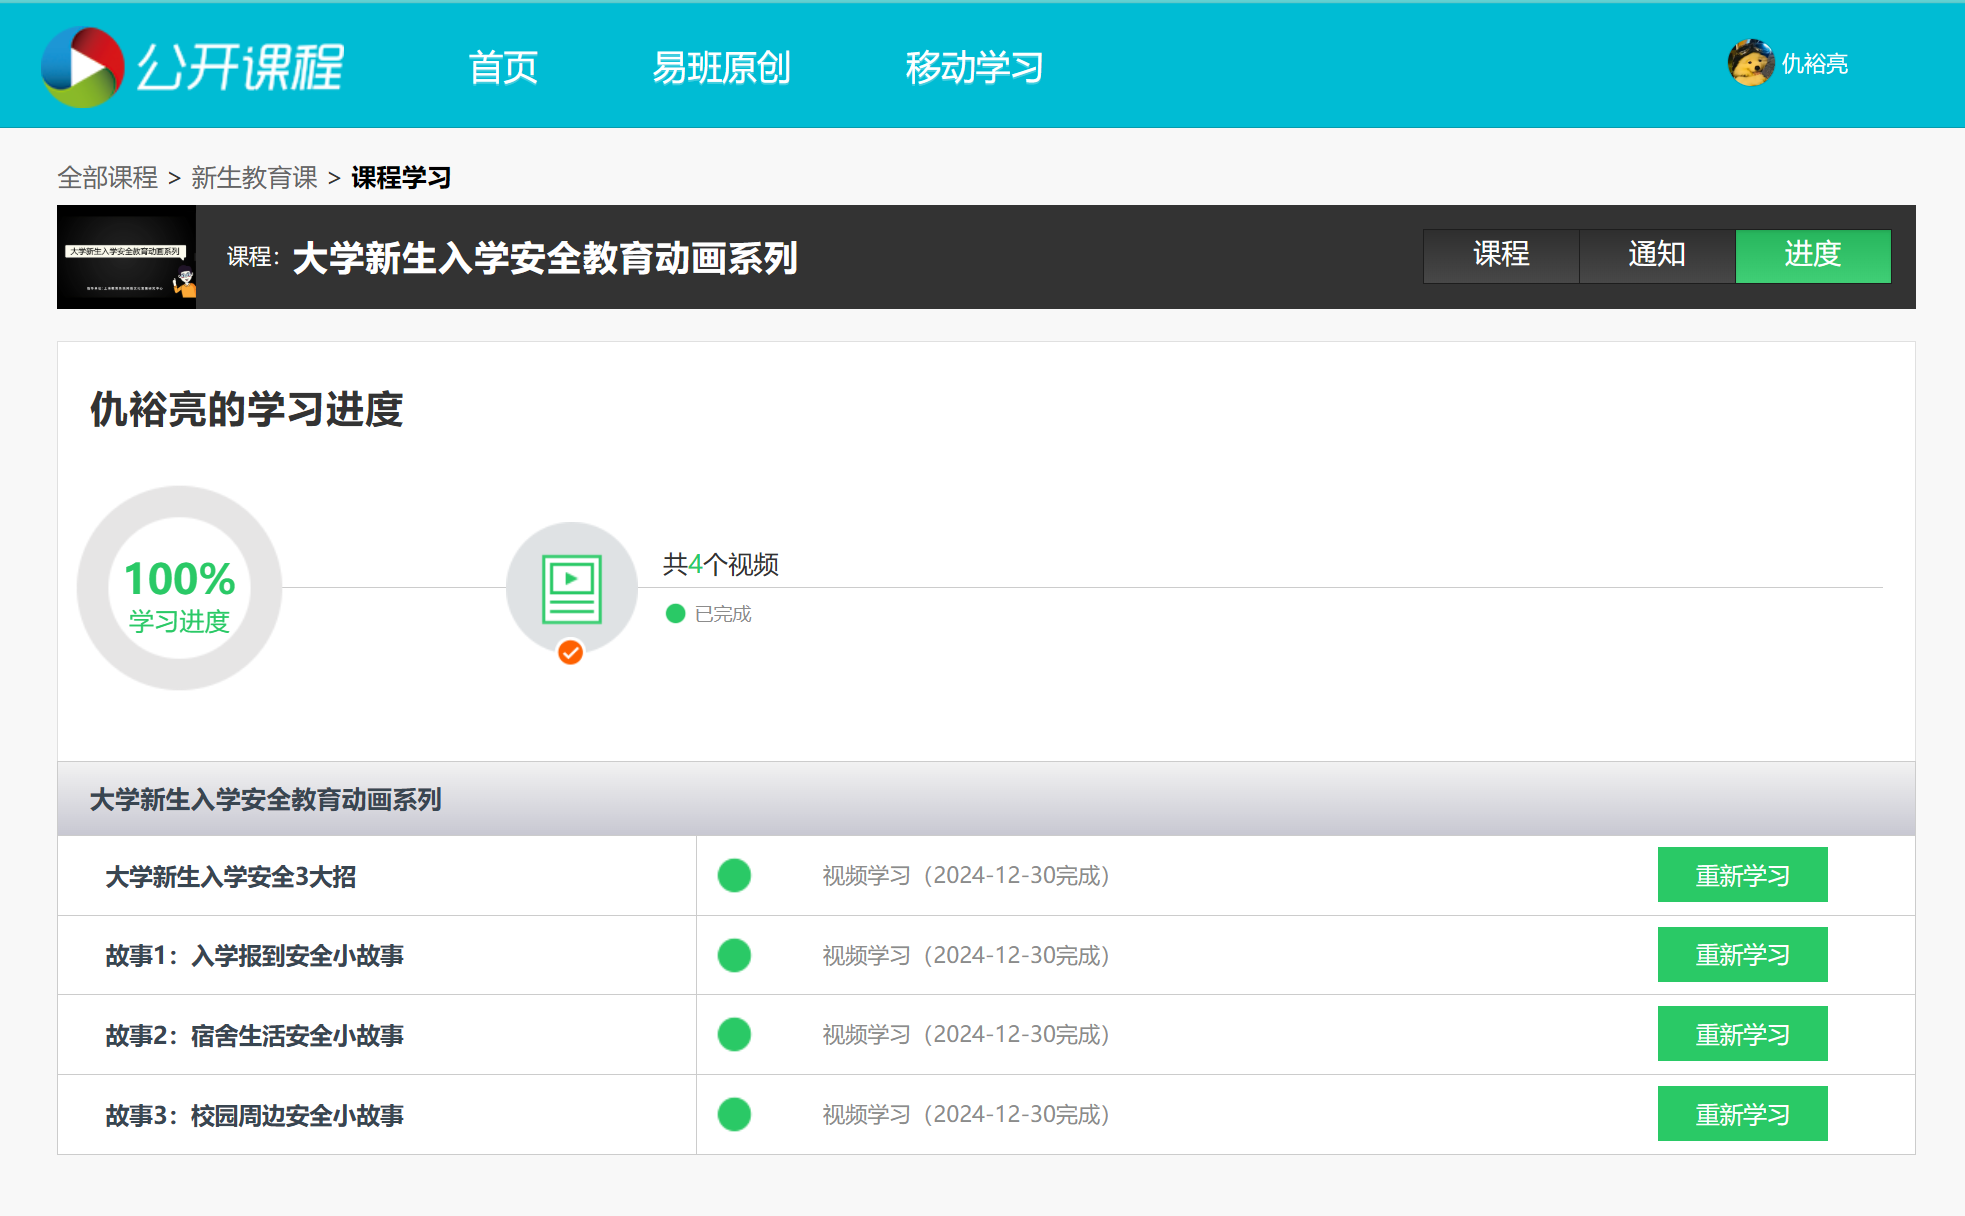Open 移动学习 navigation item
Viewport: 1965px width, 1216px height.
click(974, 67)
